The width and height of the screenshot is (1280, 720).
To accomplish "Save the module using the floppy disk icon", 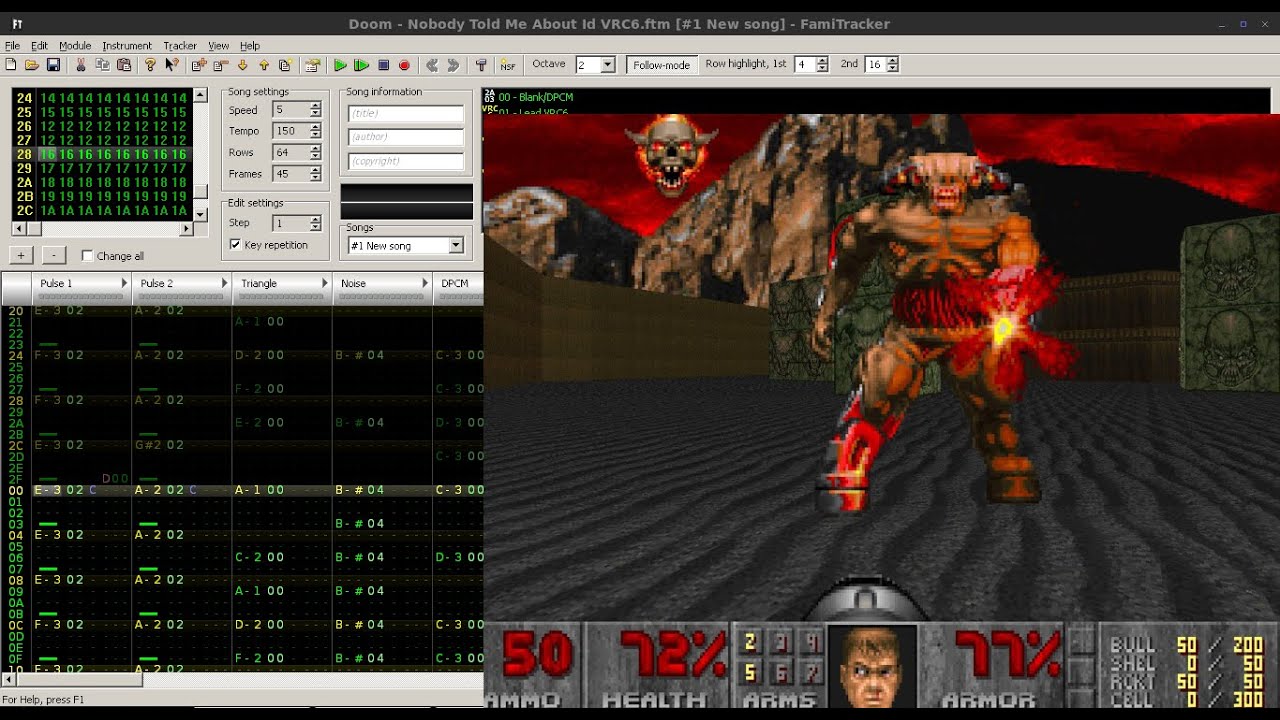I will [53, 65].
